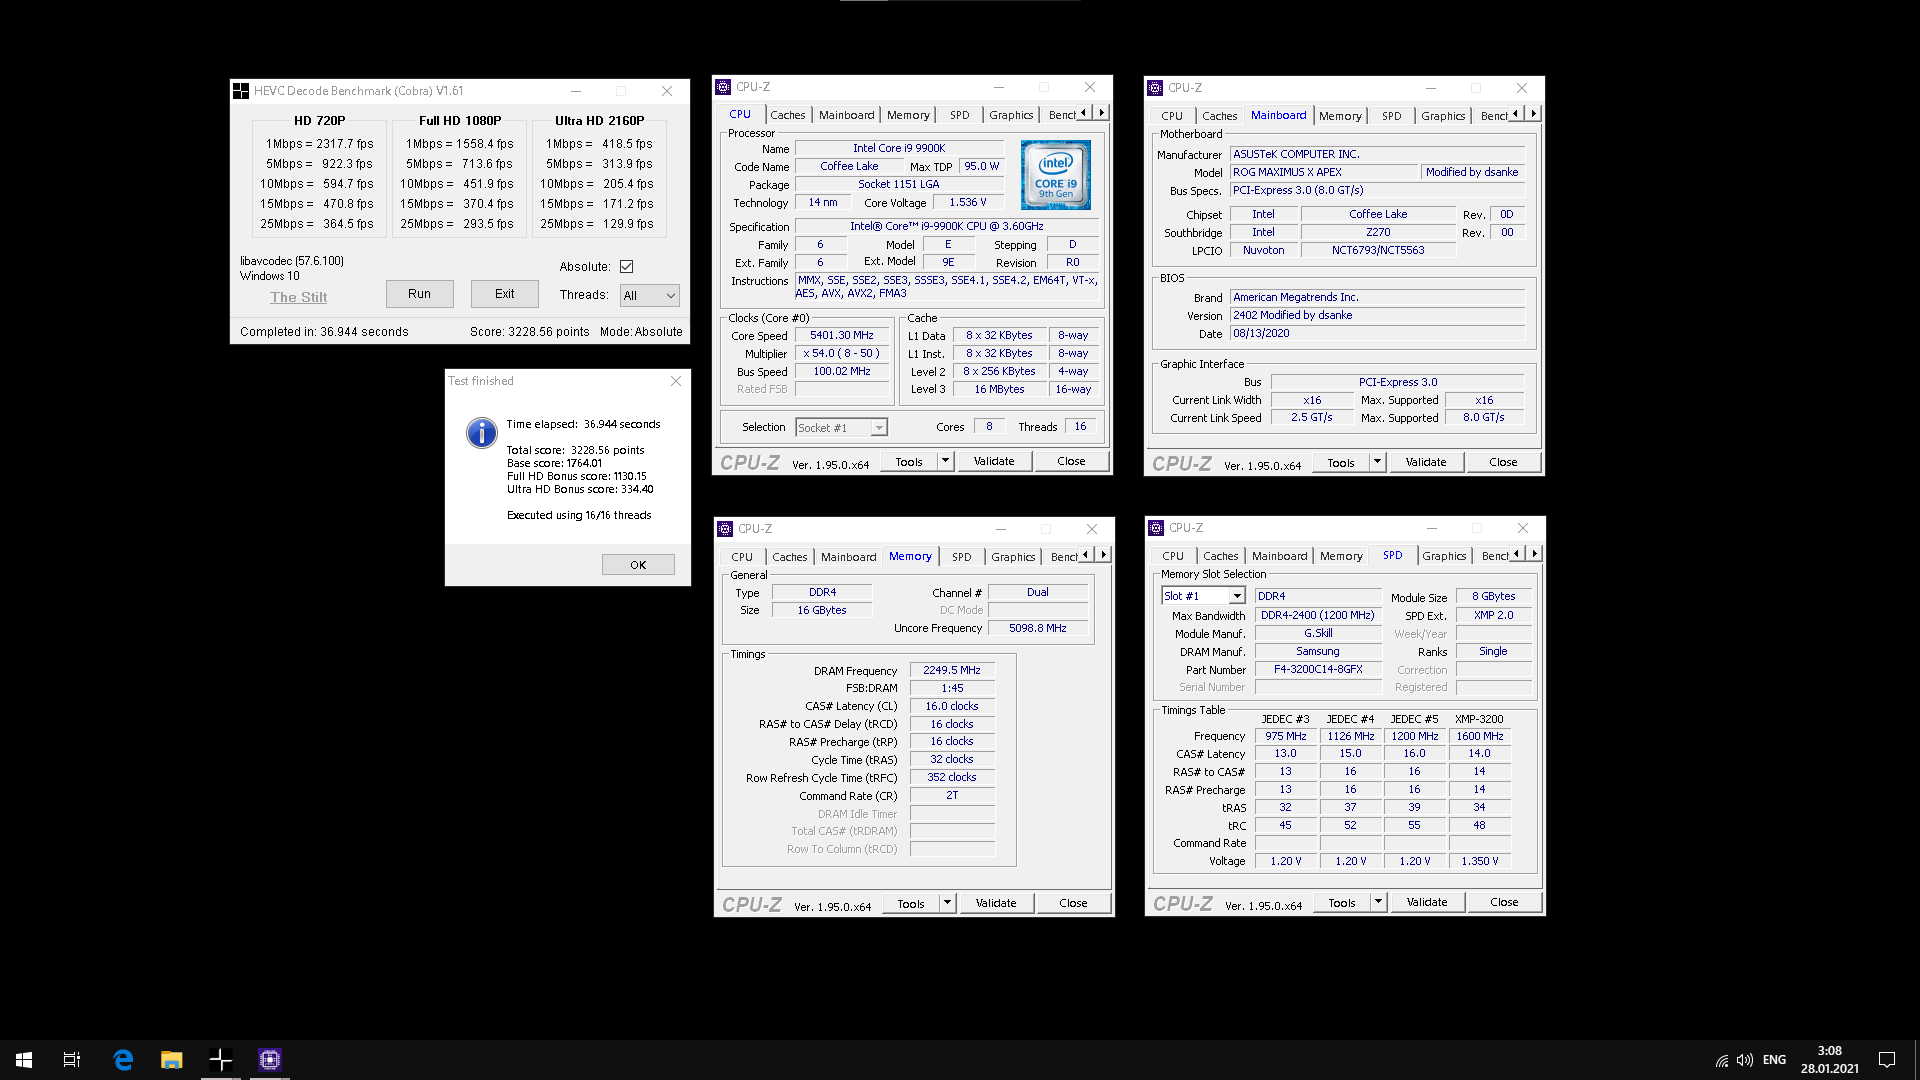Click the Max Bandwidth field DDR4-2400
Viewport: 1920px width, 1080px height.
tap(1318, 616)
